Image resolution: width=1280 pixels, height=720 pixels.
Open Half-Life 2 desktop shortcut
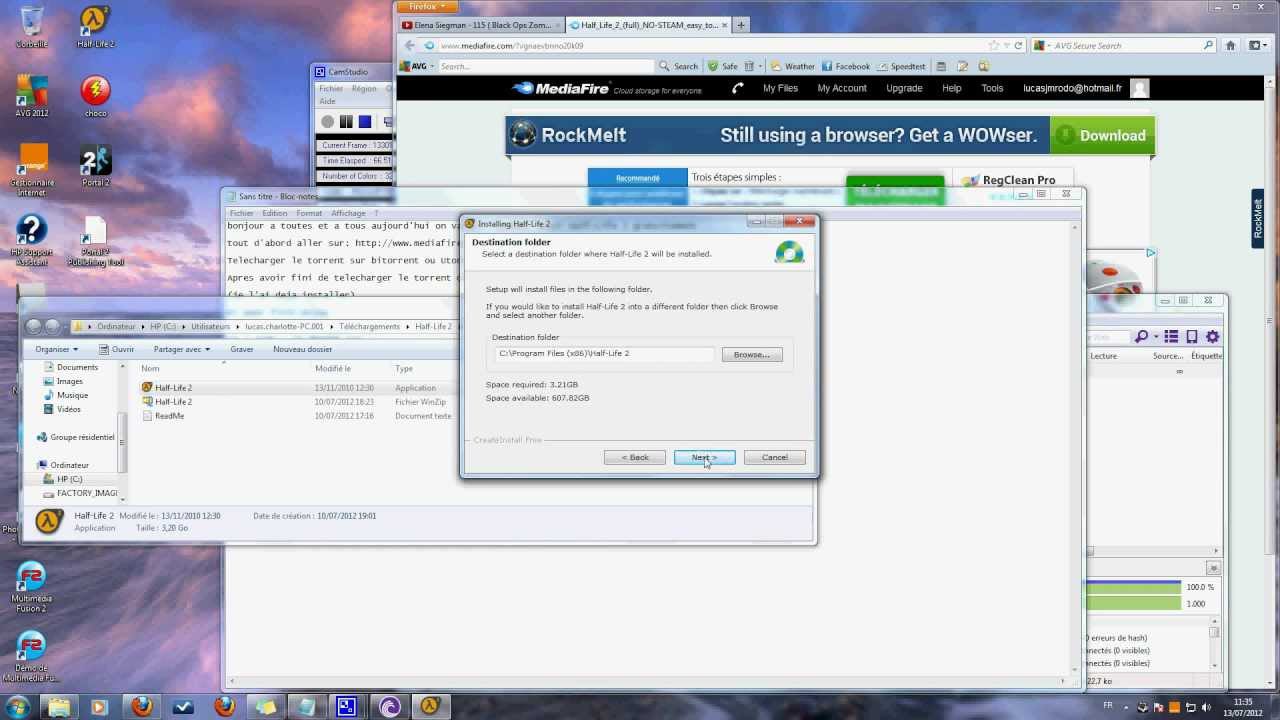(x=95, y=27)
